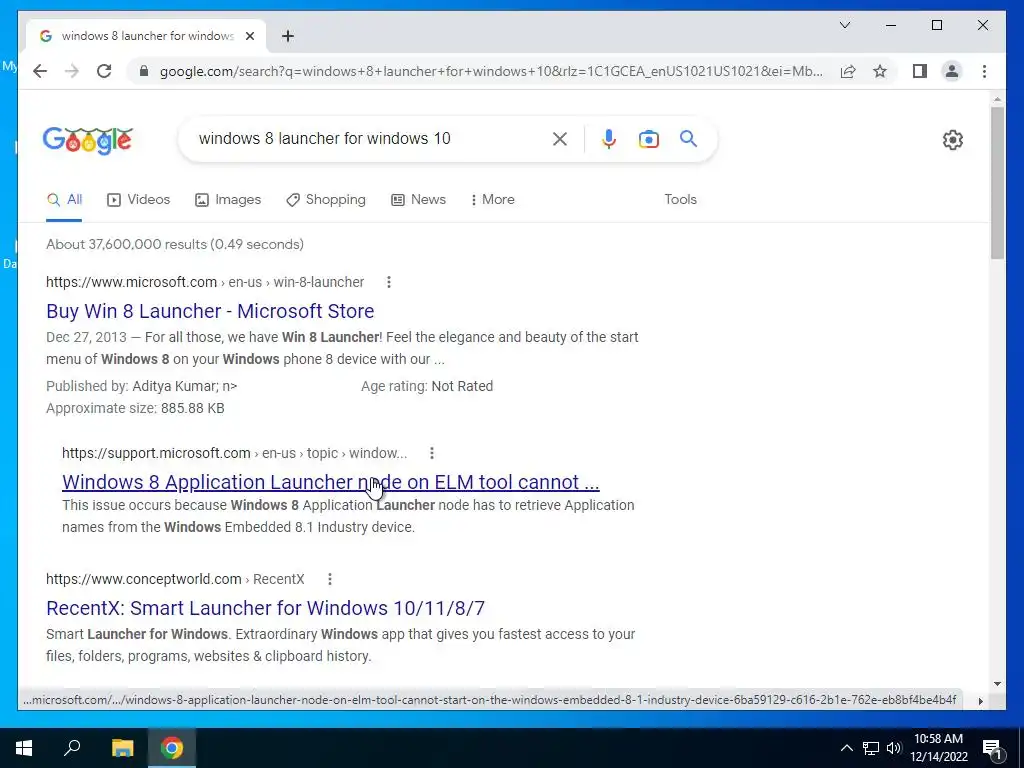Expand the More search categories

point(493,200)
